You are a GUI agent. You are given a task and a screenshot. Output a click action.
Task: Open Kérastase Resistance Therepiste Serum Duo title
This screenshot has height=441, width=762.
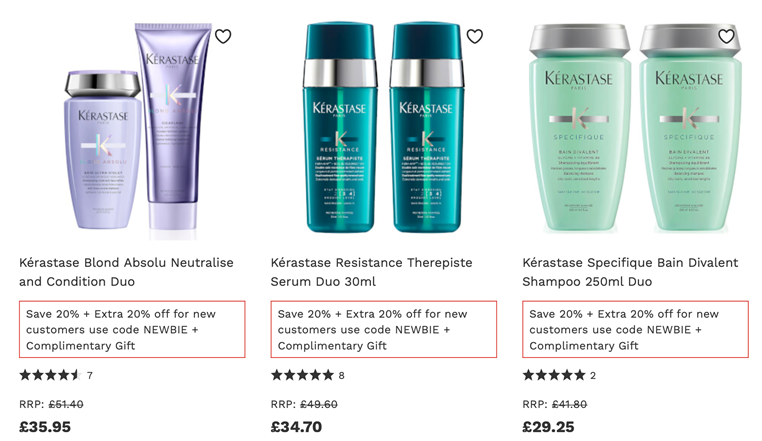click(x=371, y=272)
